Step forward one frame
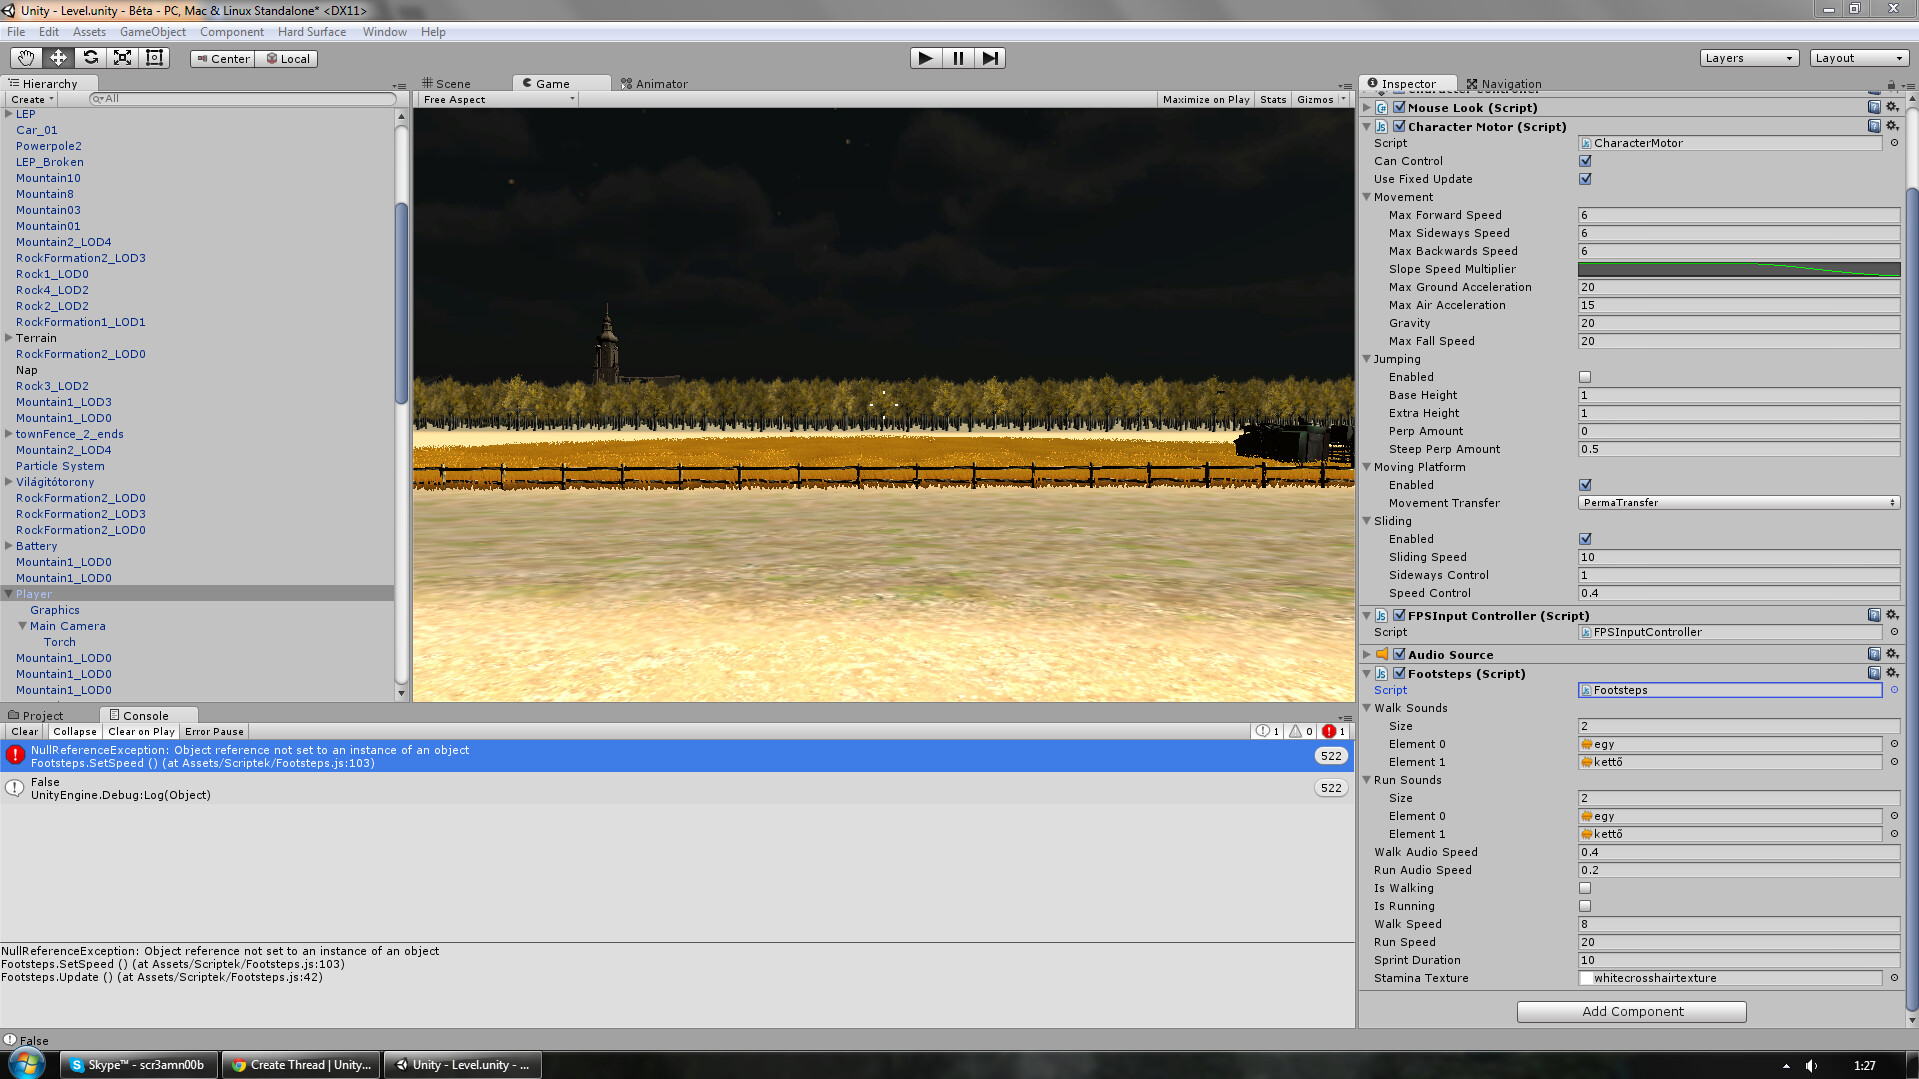1919x1079 pixels. coord(990,58)
